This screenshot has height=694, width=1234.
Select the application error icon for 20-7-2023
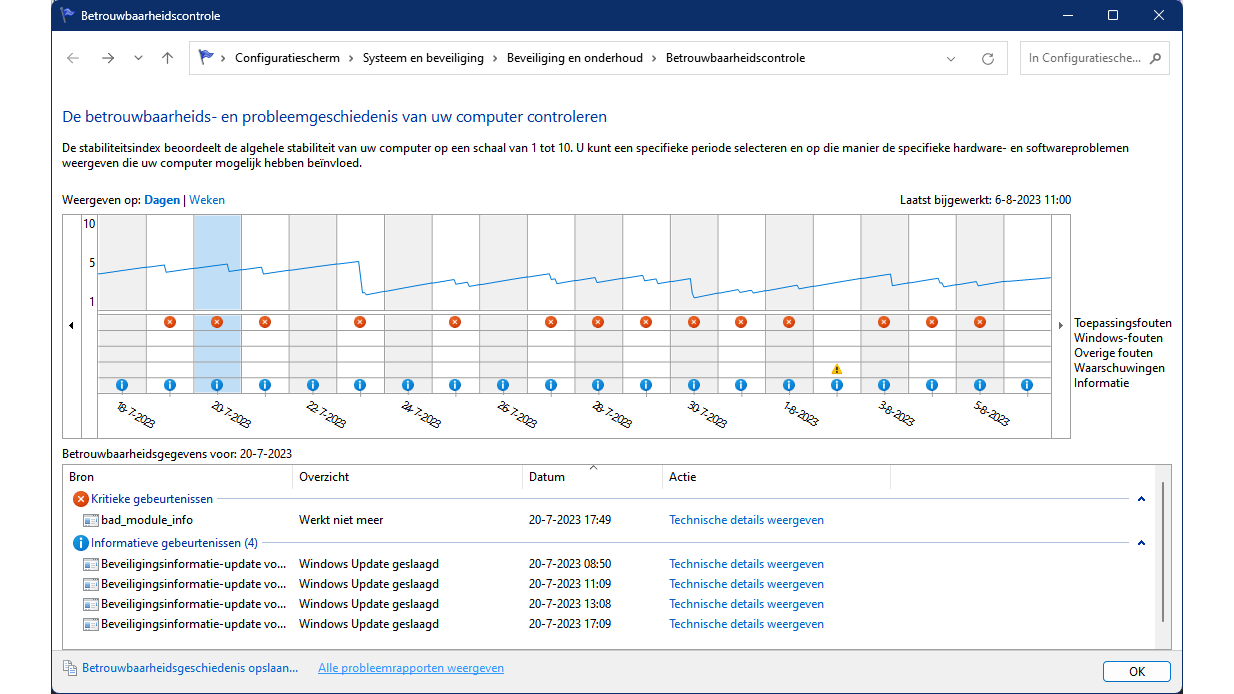(217, 322)
